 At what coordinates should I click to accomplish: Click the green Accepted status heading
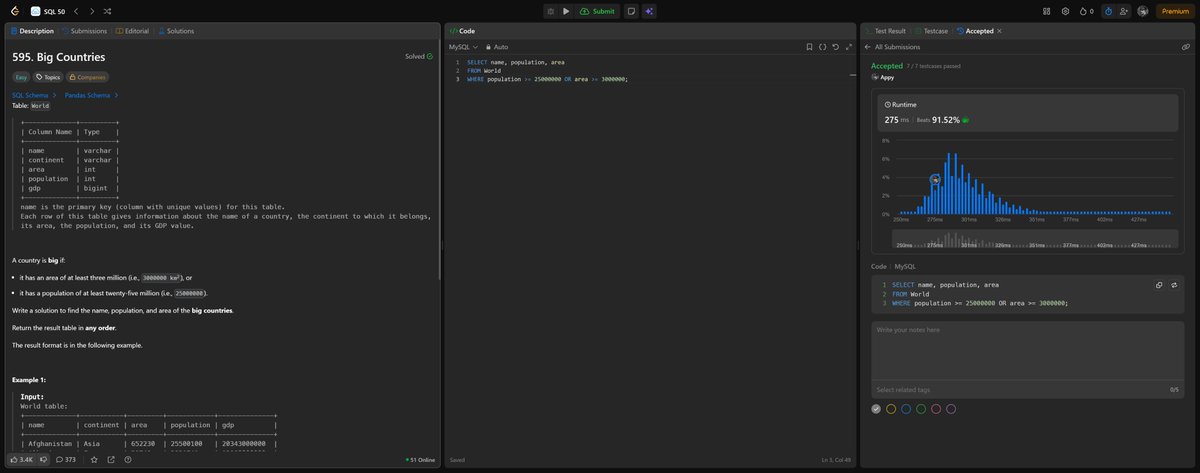887,66
